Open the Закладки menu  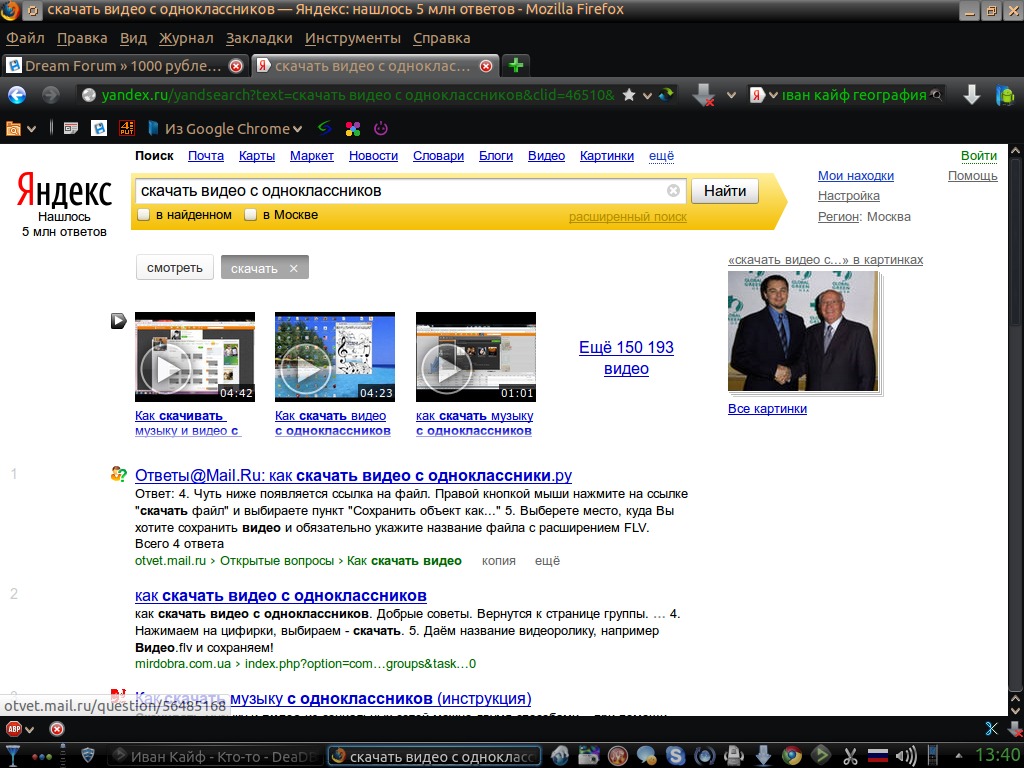(259, 38)
